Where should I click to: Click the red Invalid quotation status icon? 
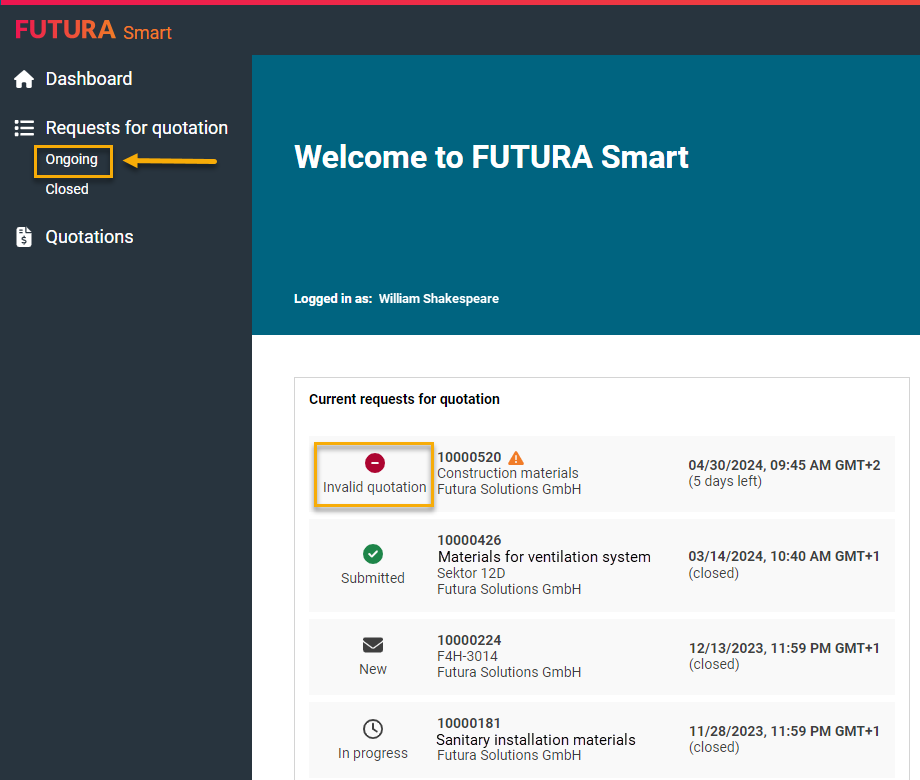coord(374,463)
